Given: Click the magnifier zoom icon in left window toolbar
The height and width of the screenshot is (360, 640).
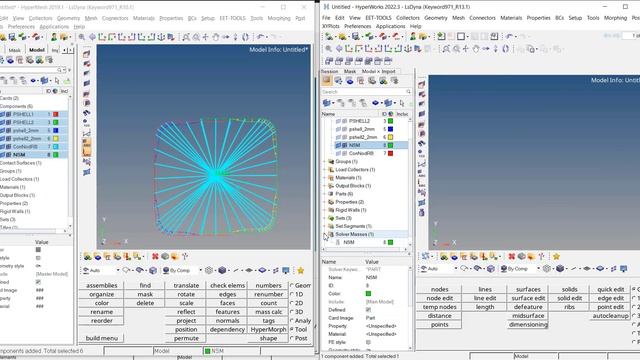Looking at the screenshot, I should 82,37.
